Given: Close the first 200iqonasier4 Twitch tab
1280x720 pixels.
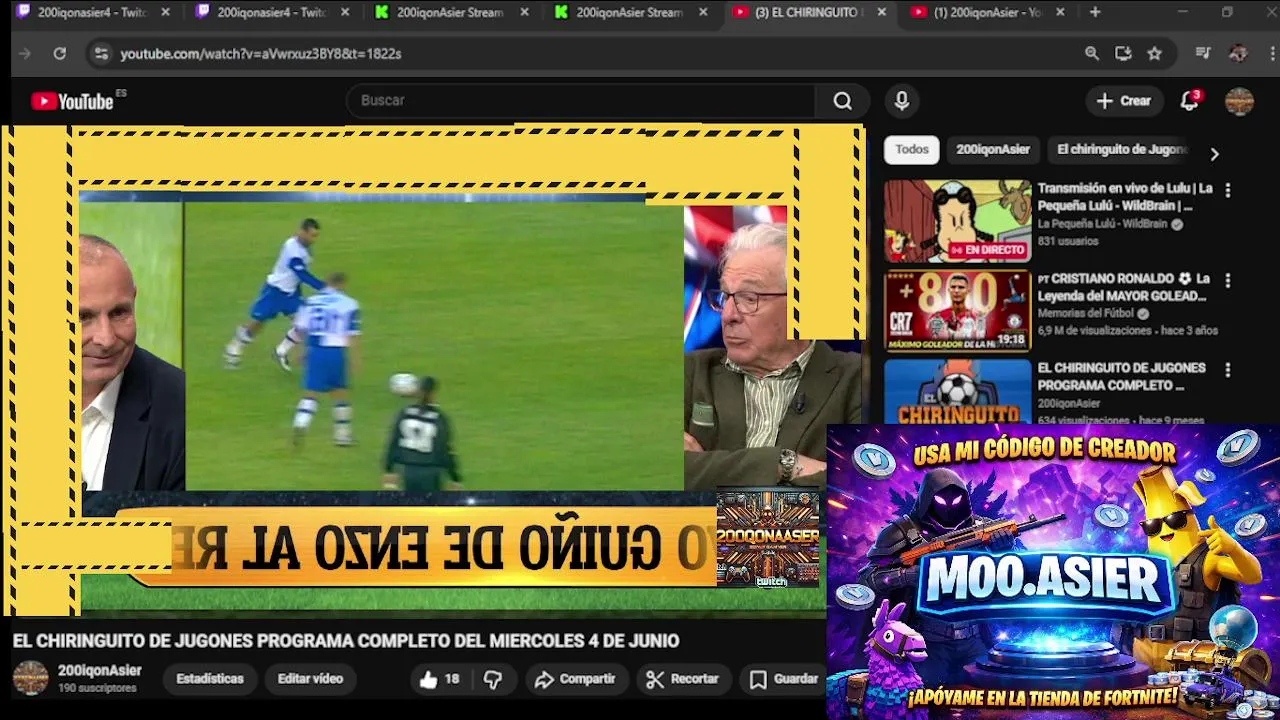Looking at the screenshot, I should click(x=165, y=13).
